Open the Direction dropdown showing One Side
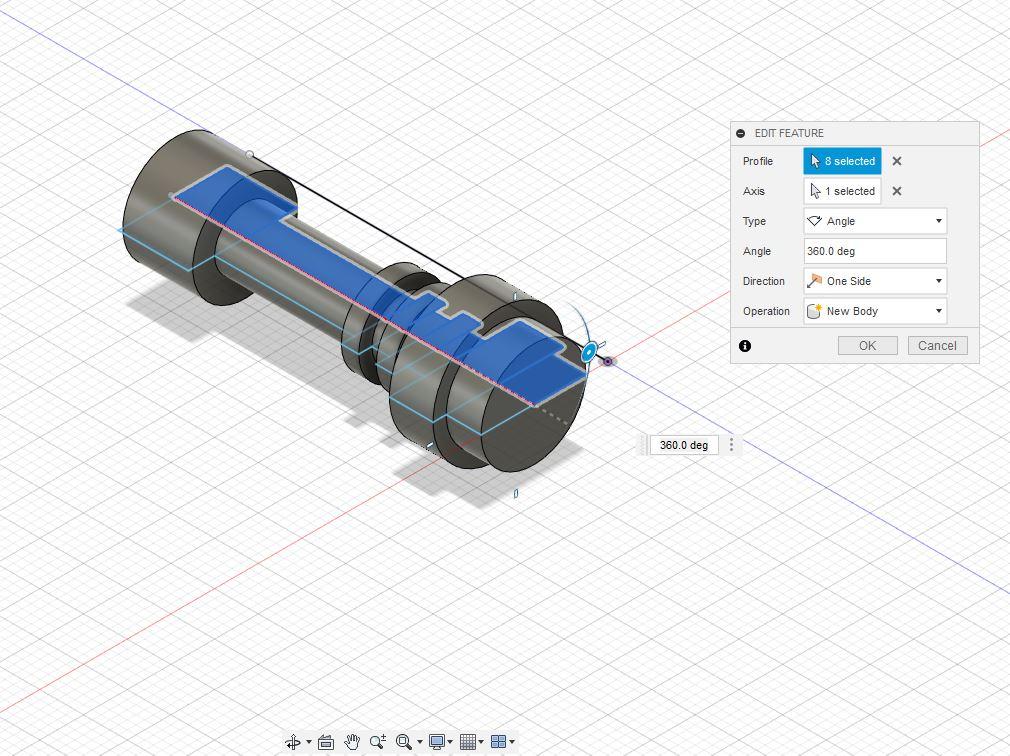 (x=875, y=281)
